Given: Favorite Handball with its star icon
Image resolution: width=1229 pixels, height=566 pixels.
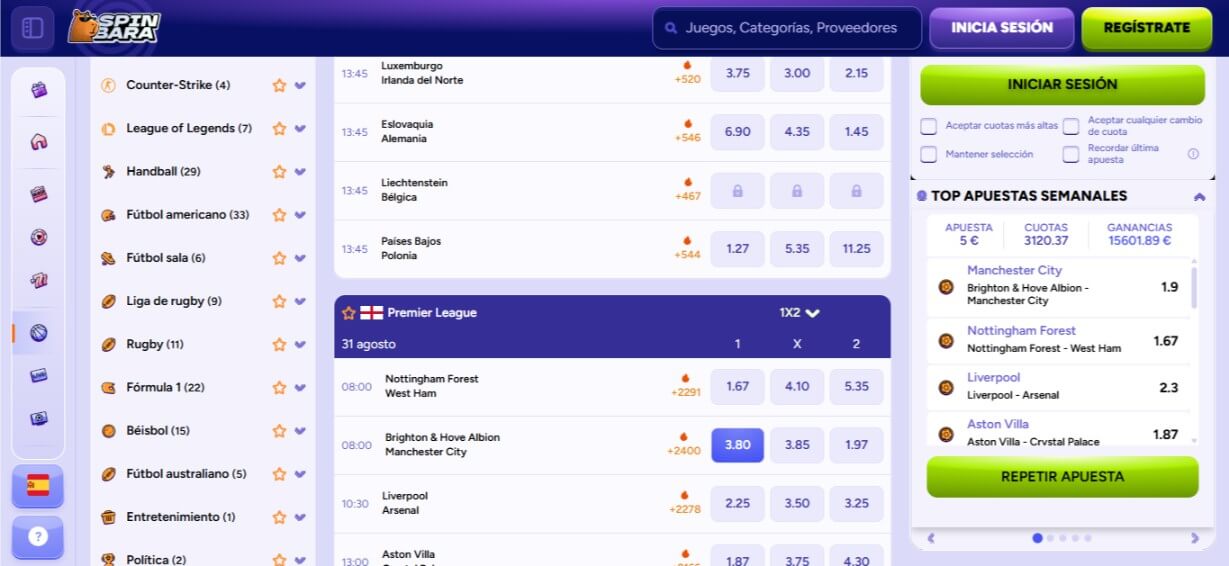Looking at the screenshot, I should 279,172.
